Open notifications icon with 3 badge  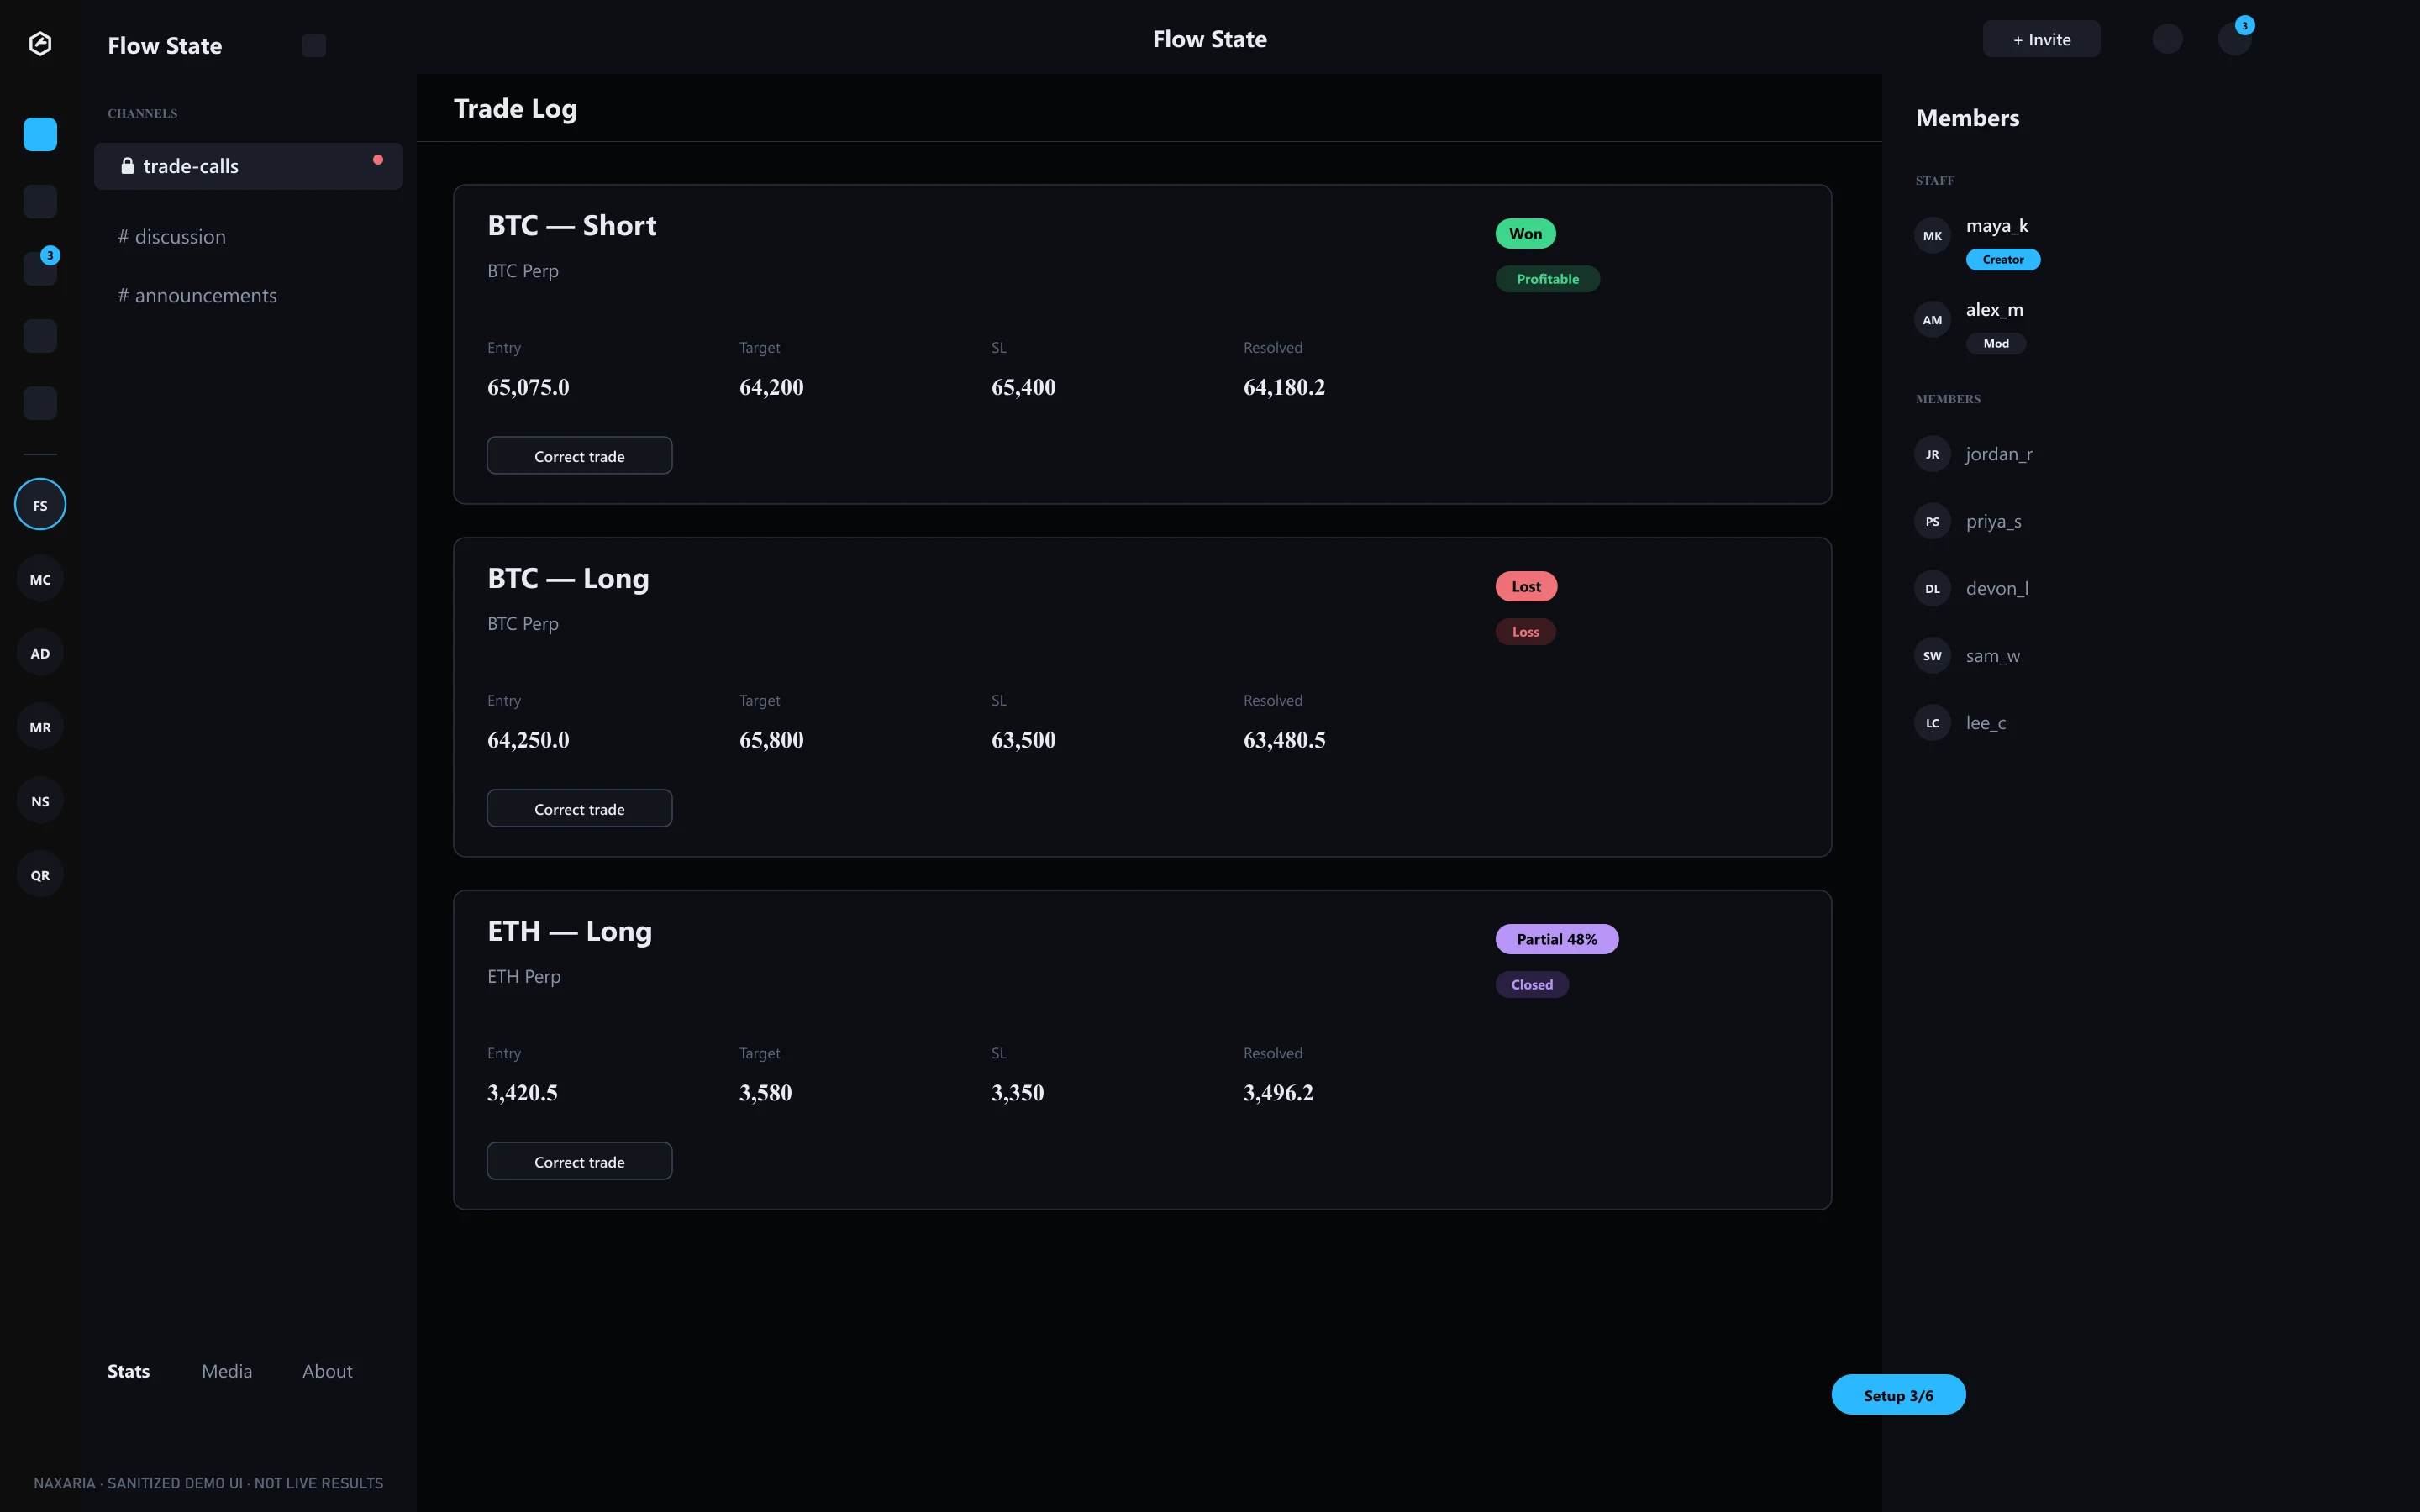[2235, 38]
